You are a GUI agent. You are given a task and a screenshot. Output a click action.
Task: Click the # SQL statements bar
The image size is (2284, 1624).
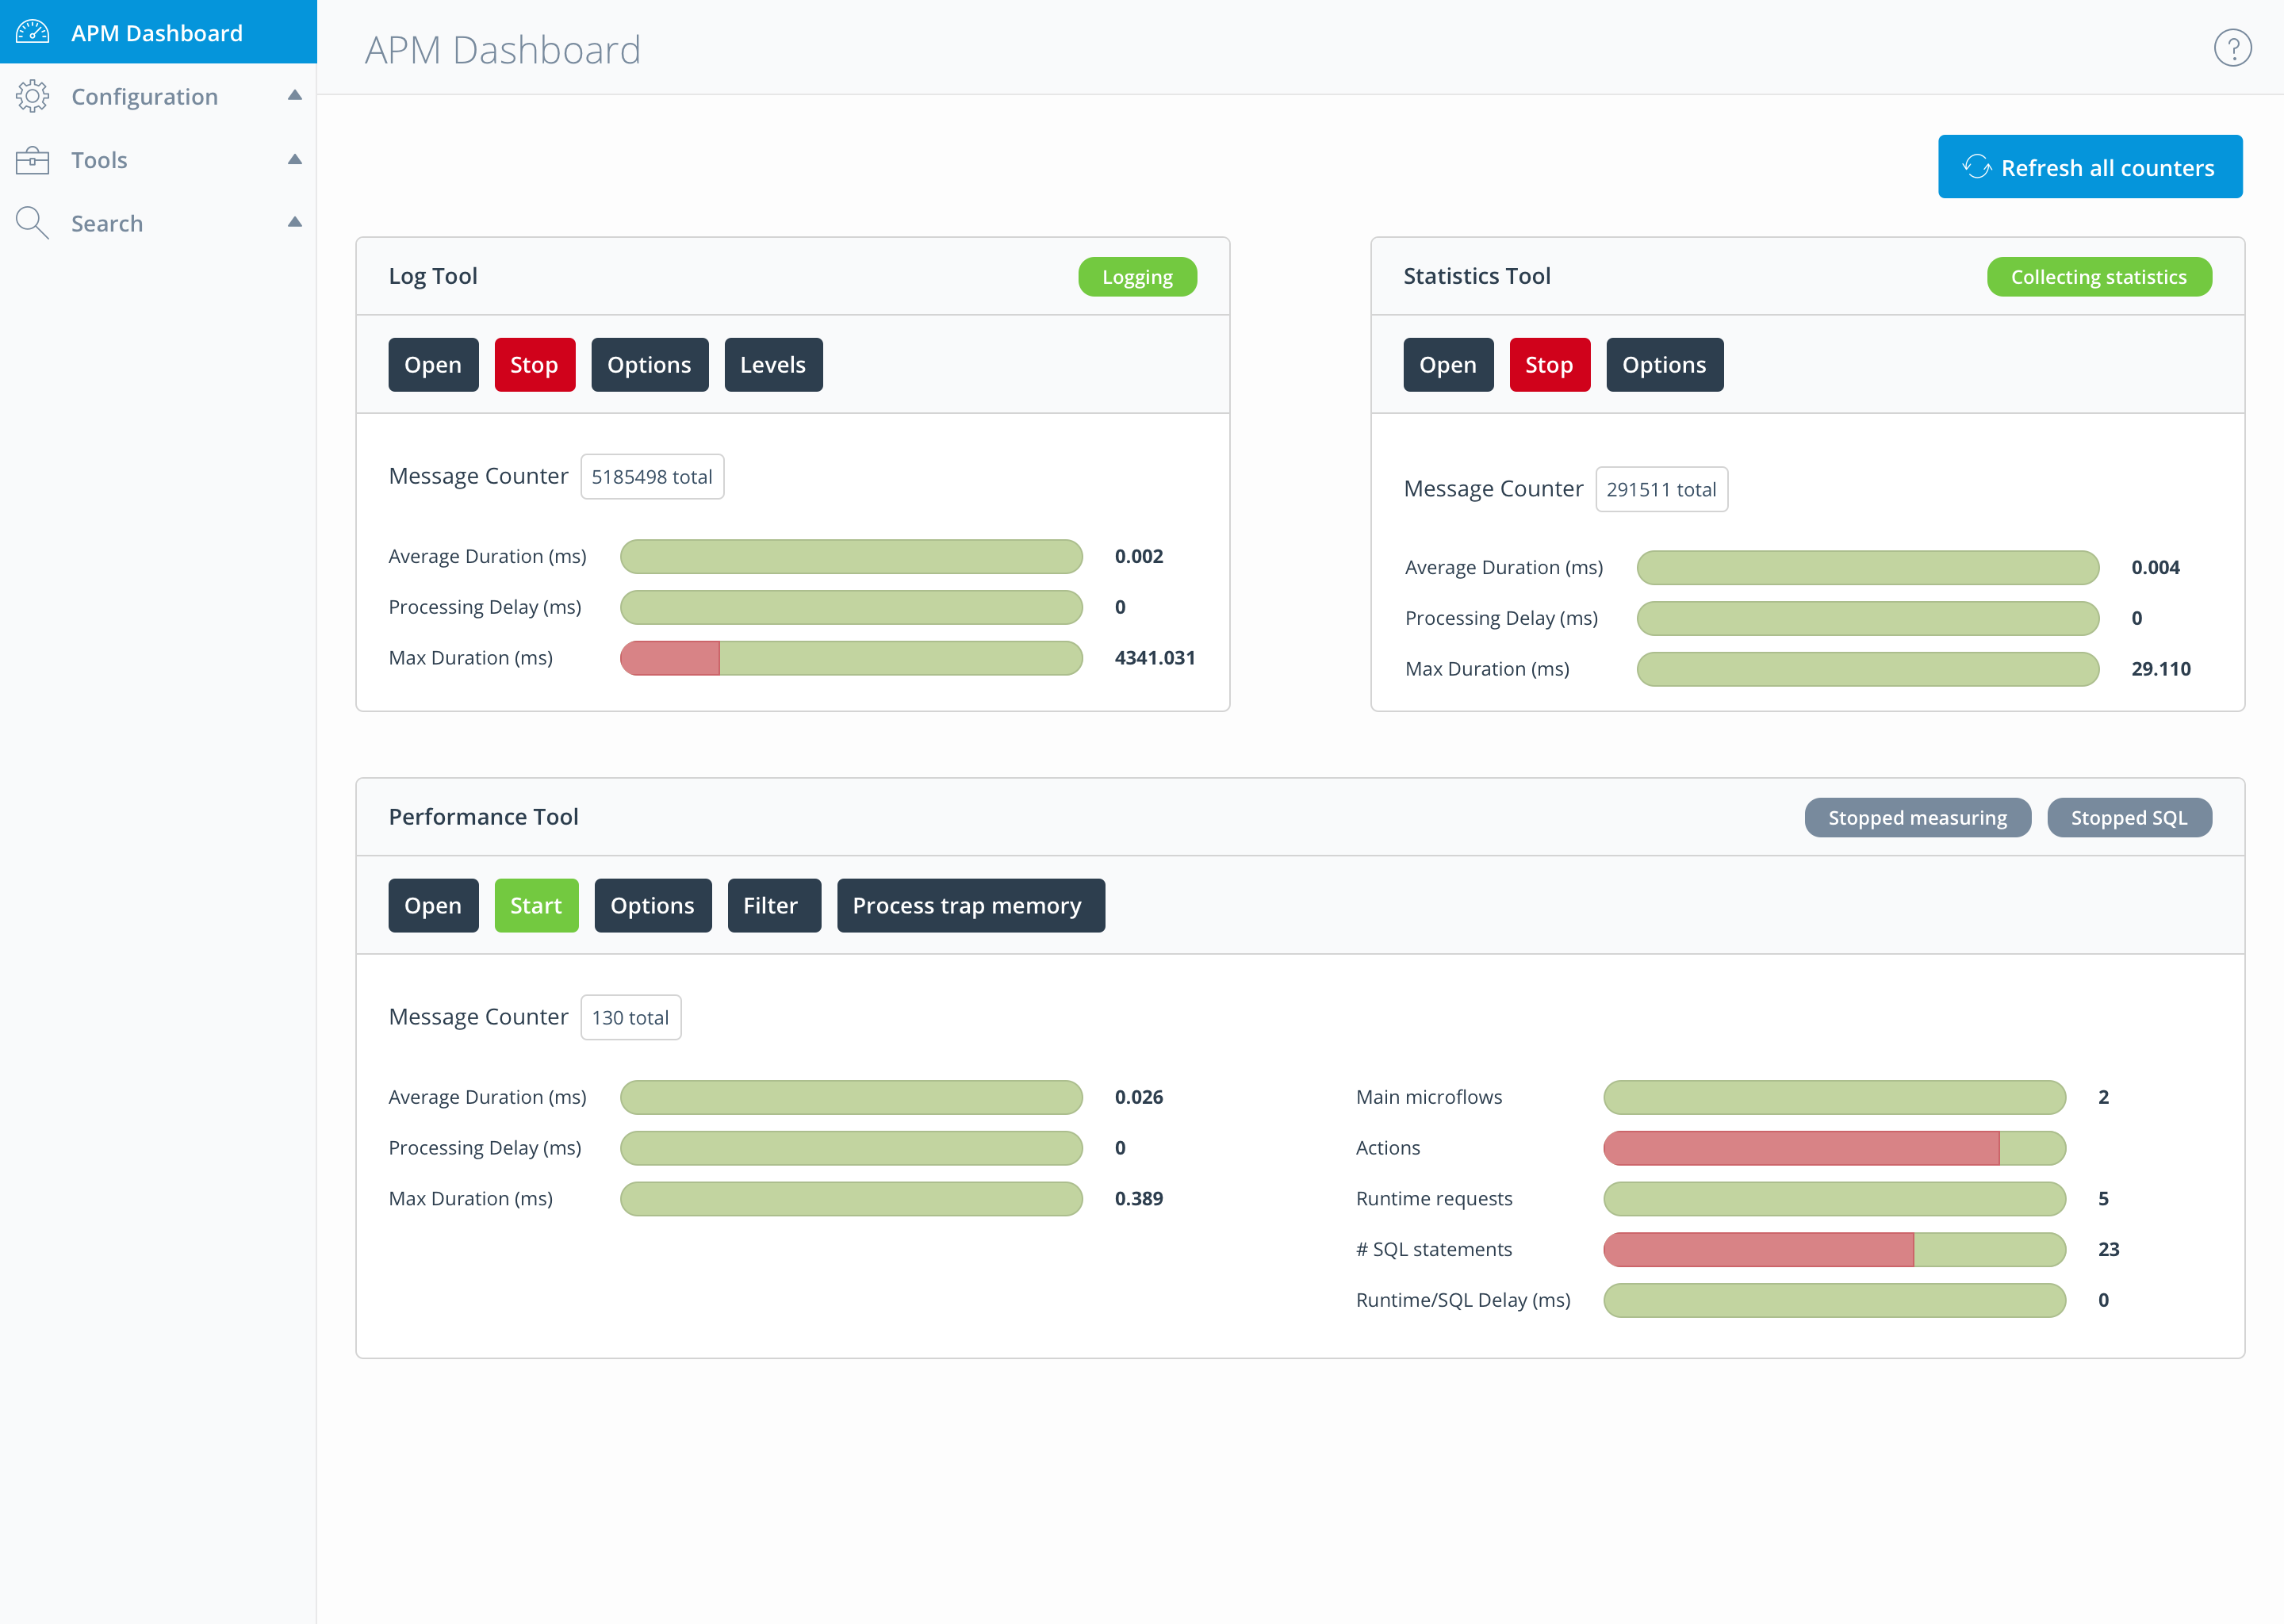point(1834,1250)
